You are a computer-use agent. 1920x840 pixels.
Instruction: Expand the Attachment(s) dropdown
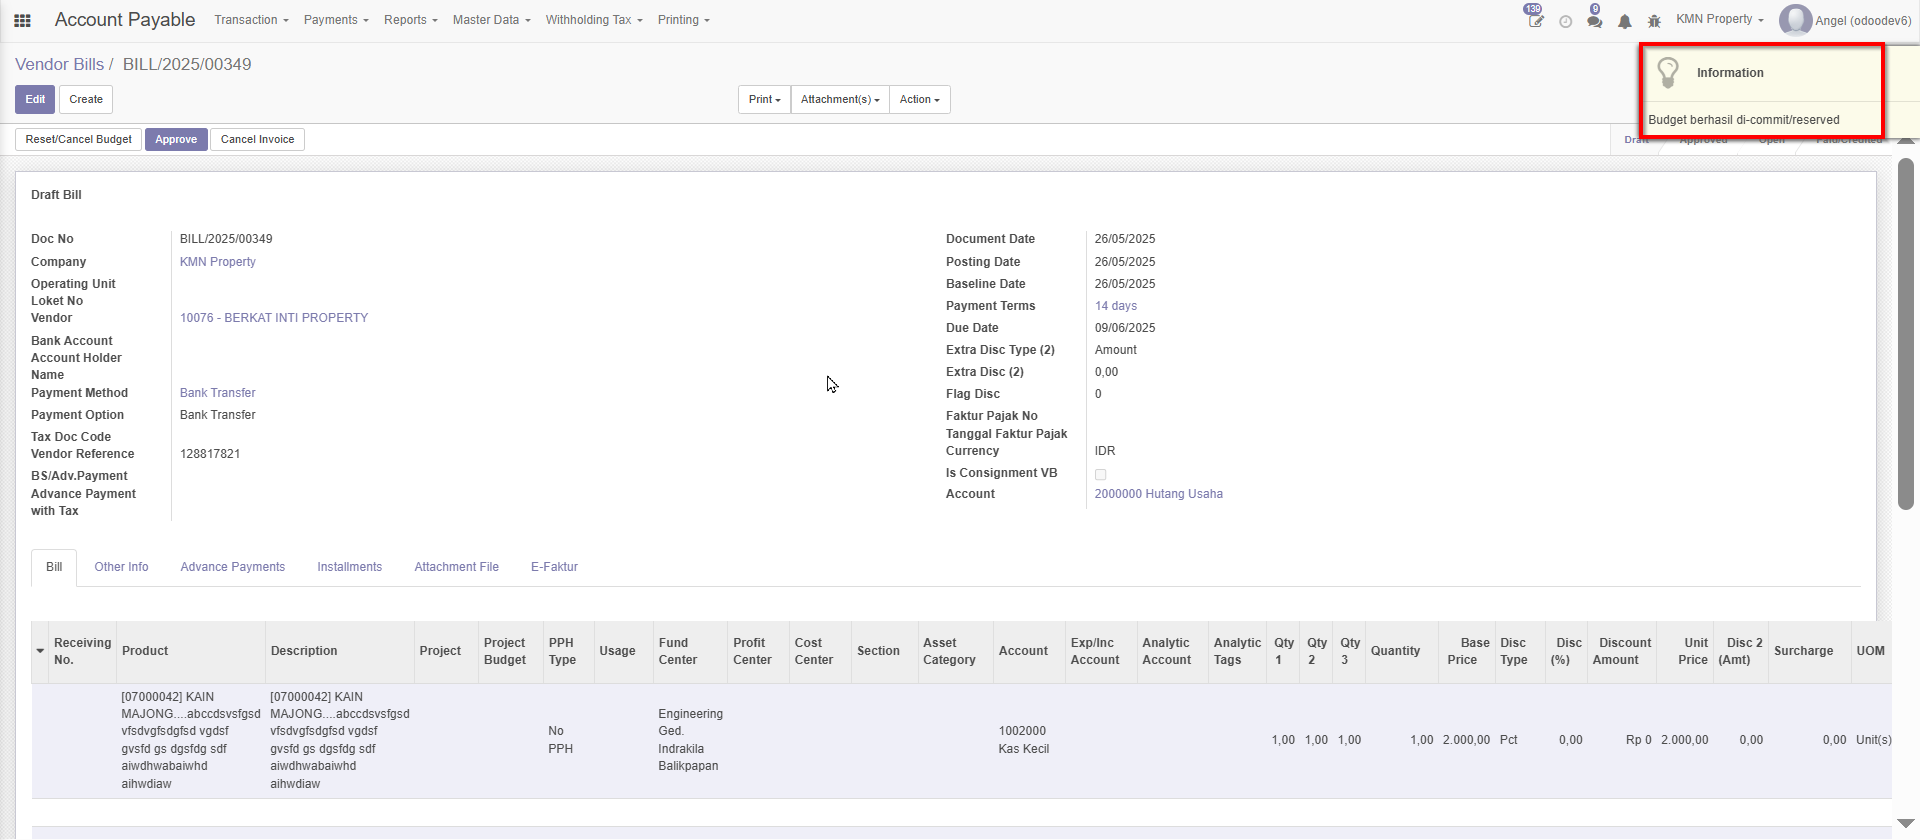pyautogui.click(x=840, y=99)
